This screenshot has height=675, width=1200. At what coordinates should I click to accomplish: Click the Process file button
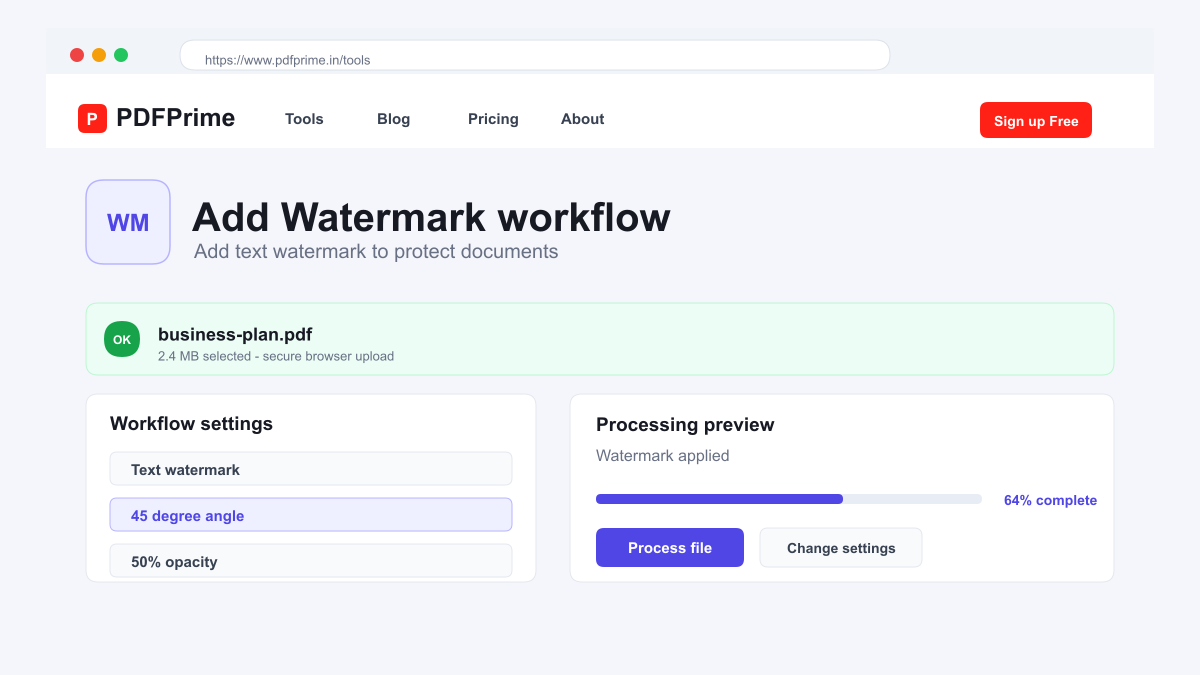670,547
